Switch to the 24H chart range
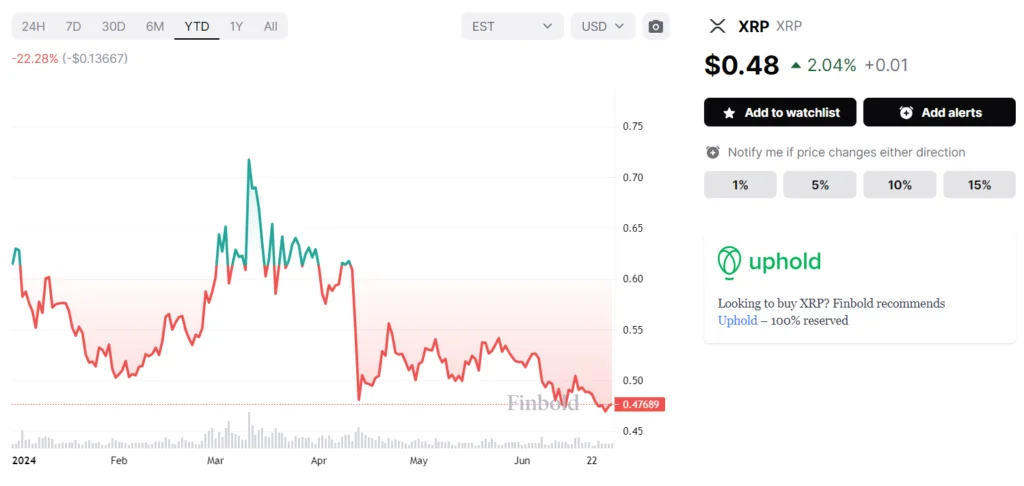 tap(33, 27)
